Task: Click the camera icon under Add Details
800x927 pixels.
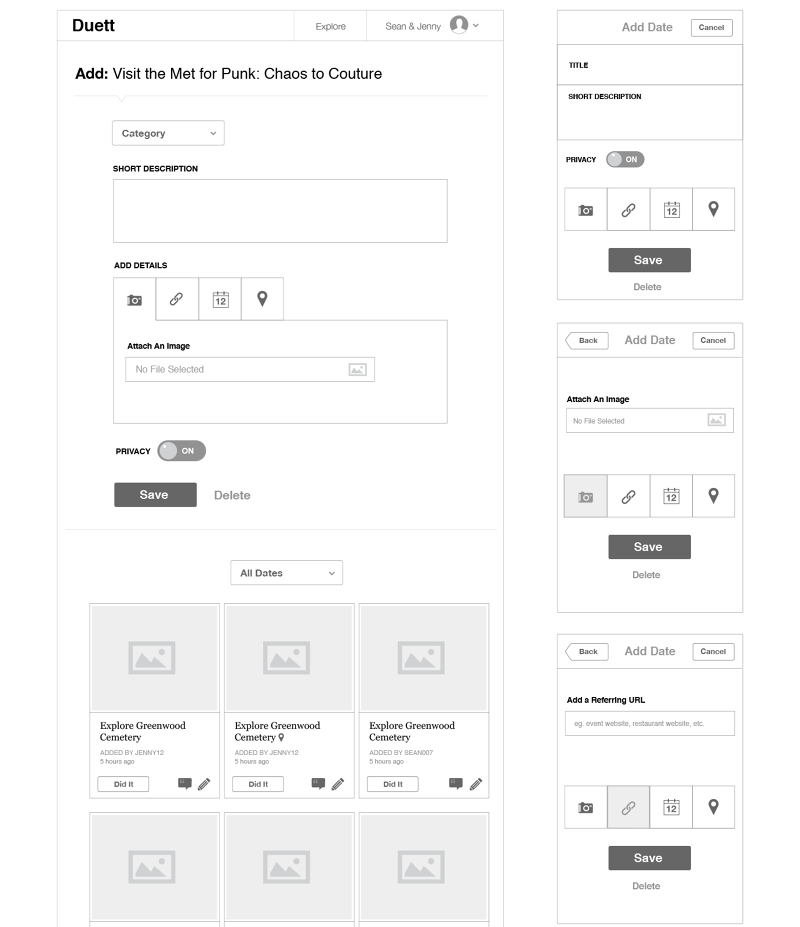Action: (134, 299)
